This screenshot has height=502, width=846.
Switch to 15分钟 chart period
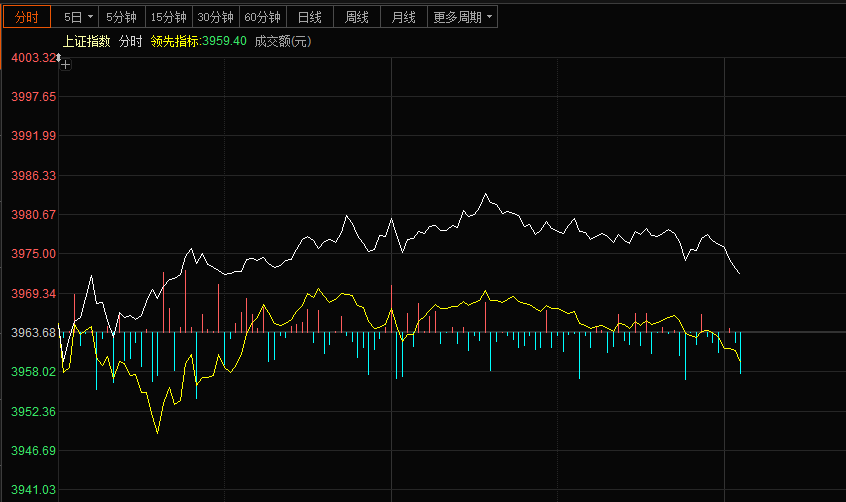(168, 17)
